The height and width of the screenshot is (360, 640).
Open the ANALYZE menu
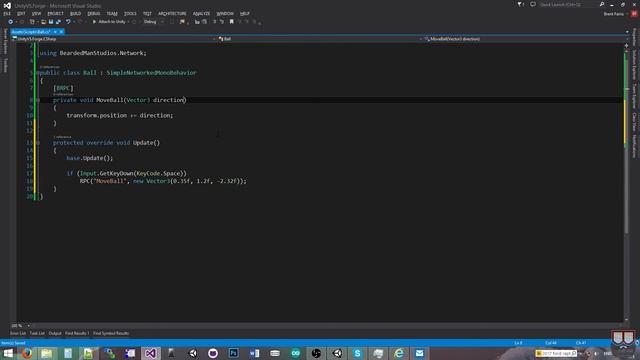(x=201, y=13)
